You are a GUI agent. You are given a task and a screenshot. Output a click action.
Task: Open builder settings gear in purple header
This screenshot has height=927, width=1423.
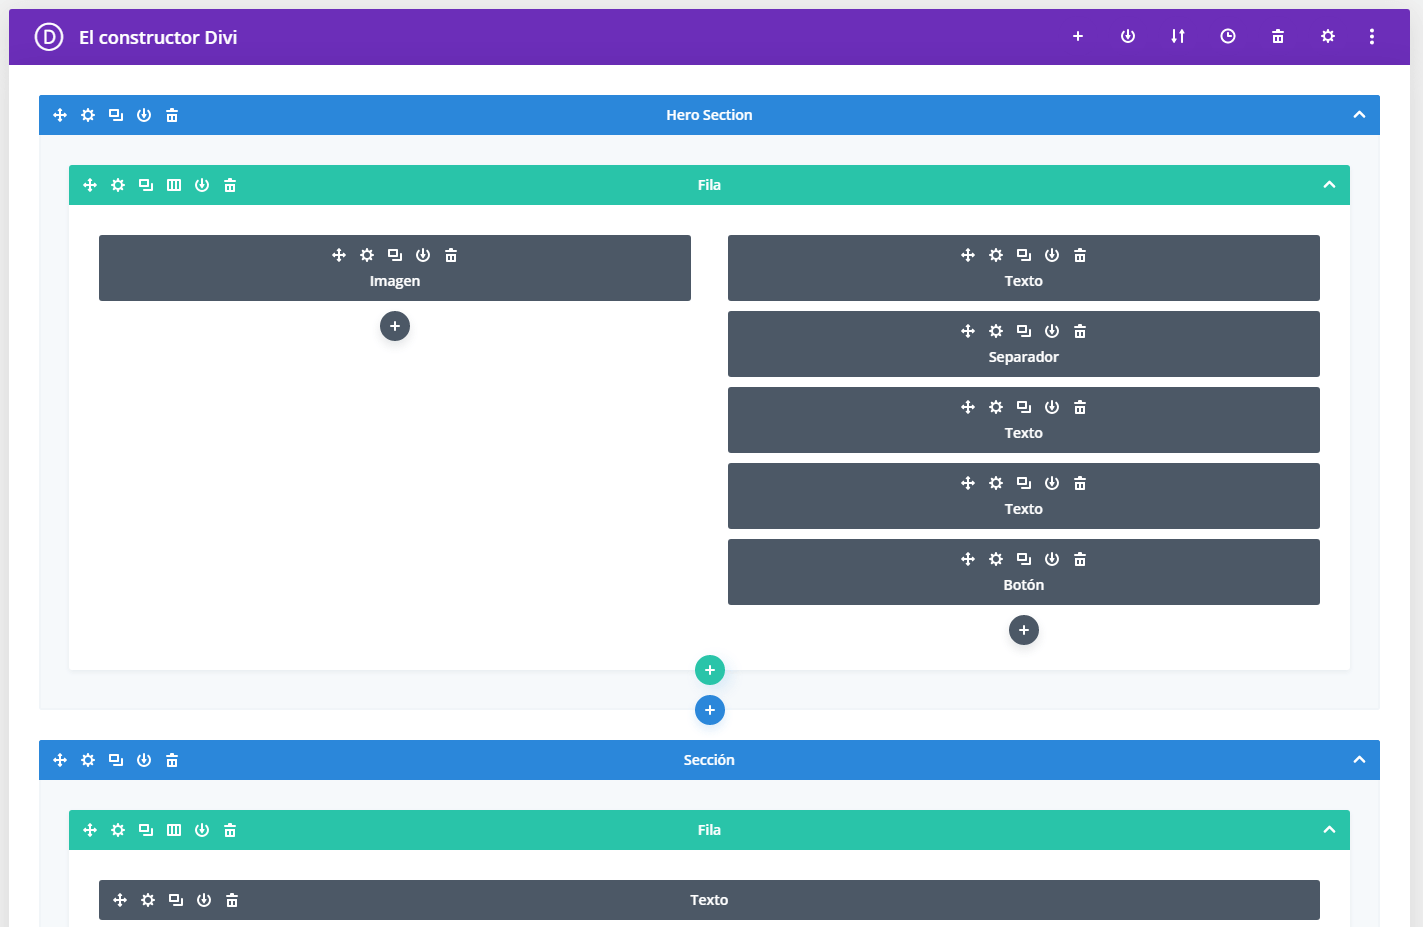pos(1328,36)
